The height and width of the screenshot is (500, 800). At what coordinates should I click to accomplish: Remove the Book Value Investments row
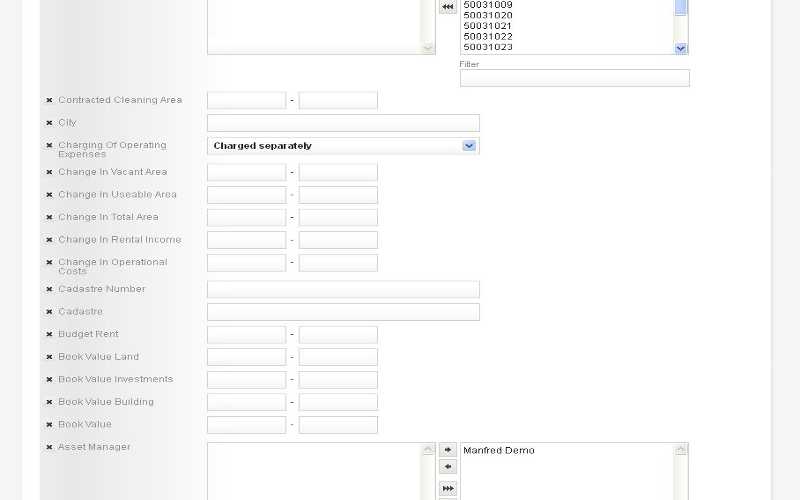tap(49, 380)
